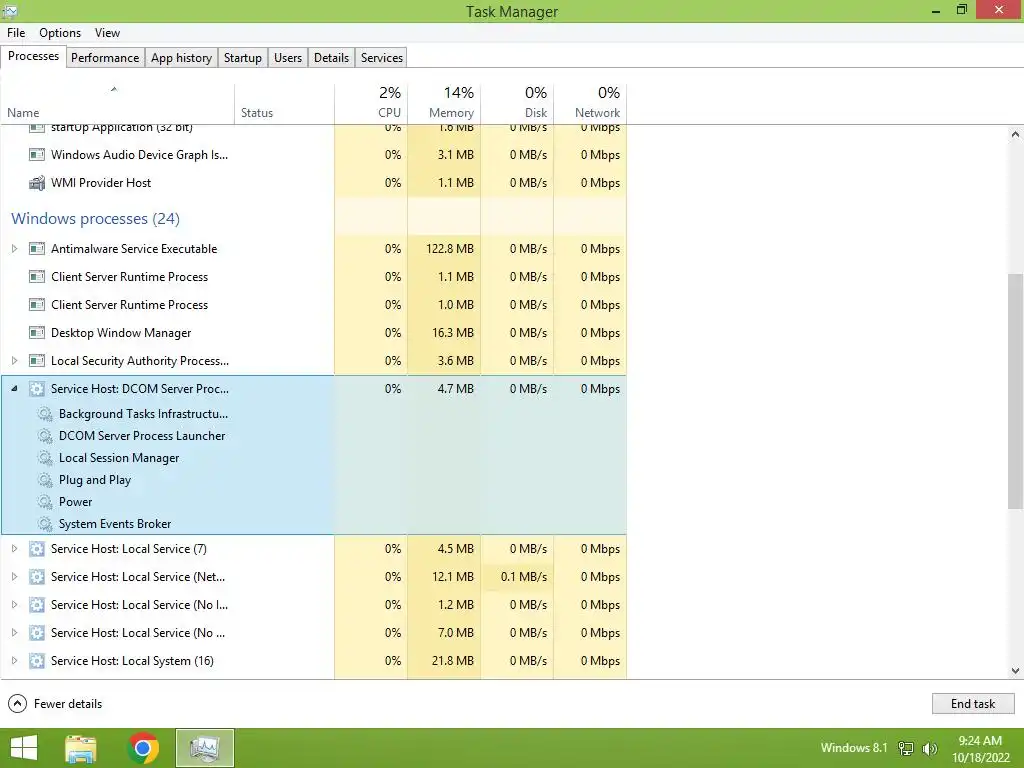
Task: Click the Task Manager title bar icon
Action: tap(9, 11)
